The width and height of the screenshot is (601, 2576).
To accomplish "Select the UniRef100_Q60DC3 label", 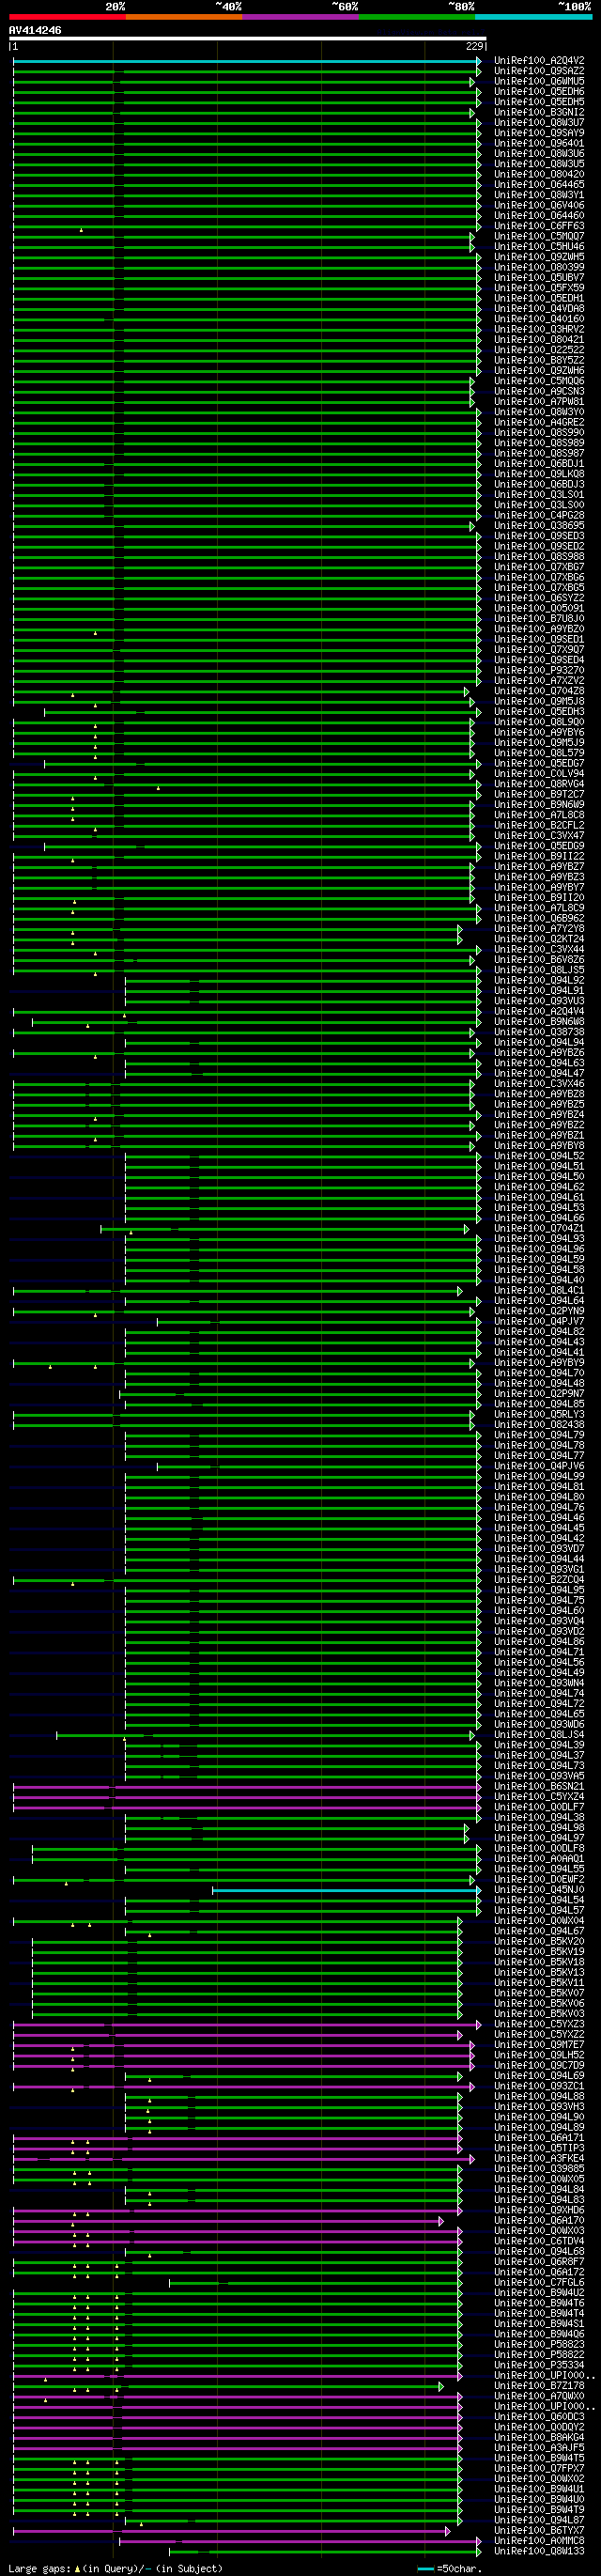I will tap(539, 2418).
